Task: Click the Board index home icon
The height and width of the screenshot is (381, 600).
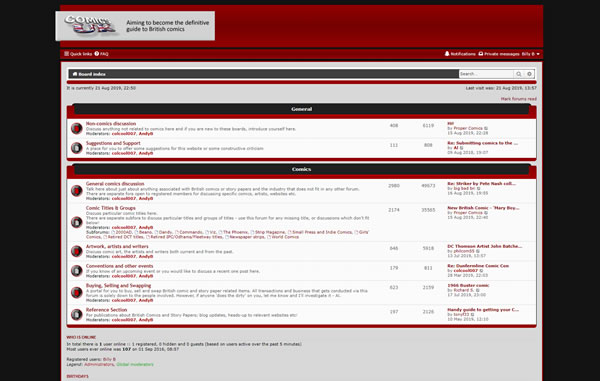Action: coord(75,74)
